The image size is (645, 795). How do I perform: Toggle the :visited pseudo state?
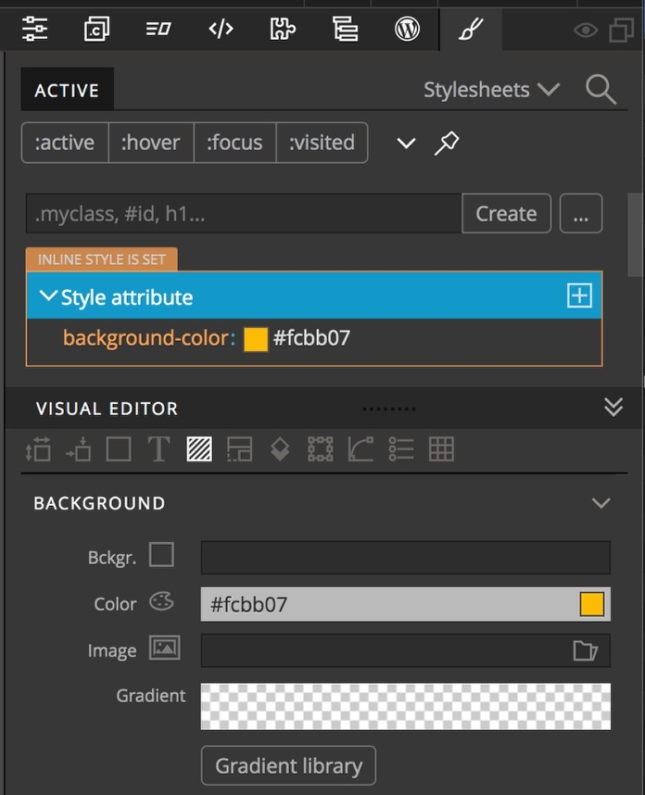(321, 142)
